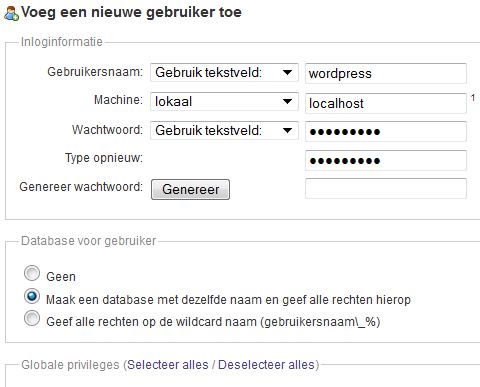The width and height of the screenshot is (480, 387).
Task: Select the create database with same name option
Action: pos(32,296)
